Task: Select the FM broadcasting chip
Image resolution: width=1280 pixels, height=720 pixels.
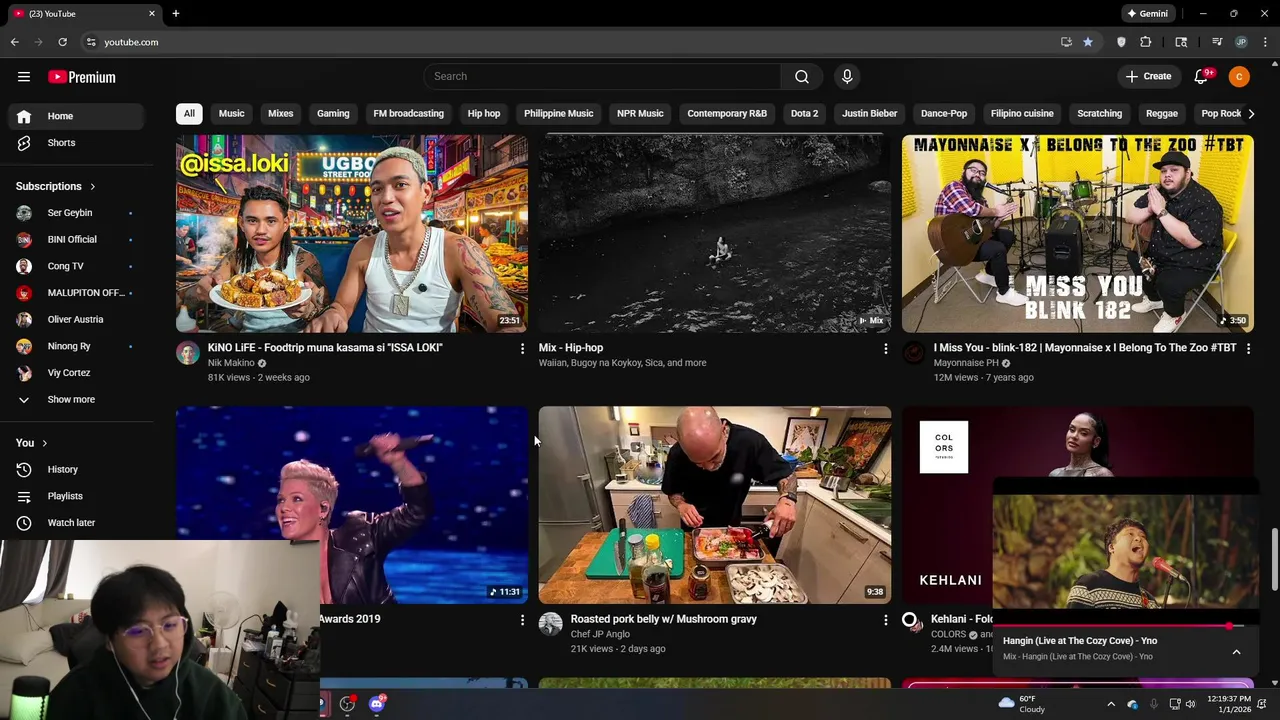Action: [x=408, y=113]
